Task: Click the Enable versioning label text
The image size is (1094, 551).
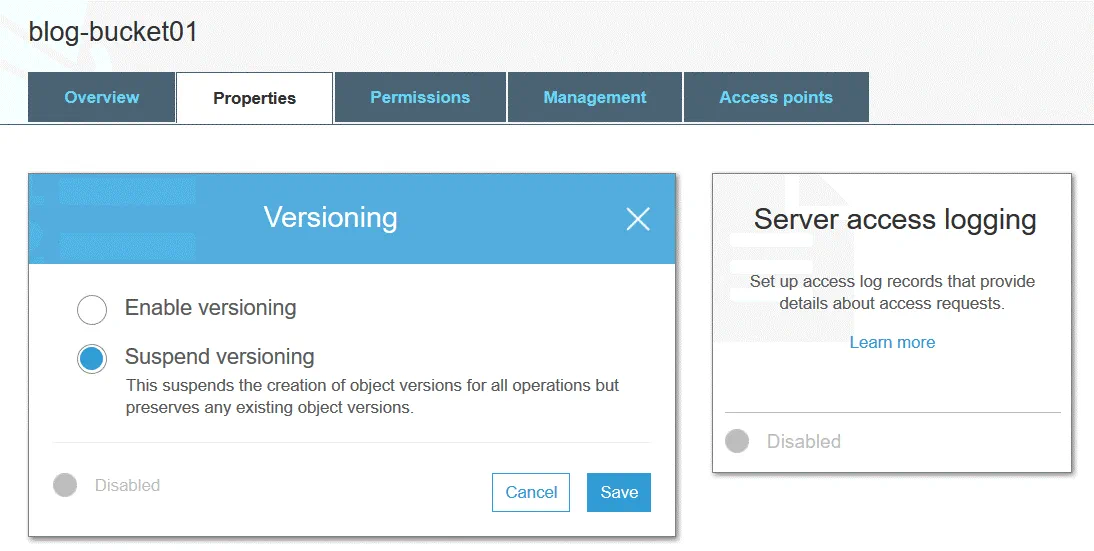Action: click(210, 308)
